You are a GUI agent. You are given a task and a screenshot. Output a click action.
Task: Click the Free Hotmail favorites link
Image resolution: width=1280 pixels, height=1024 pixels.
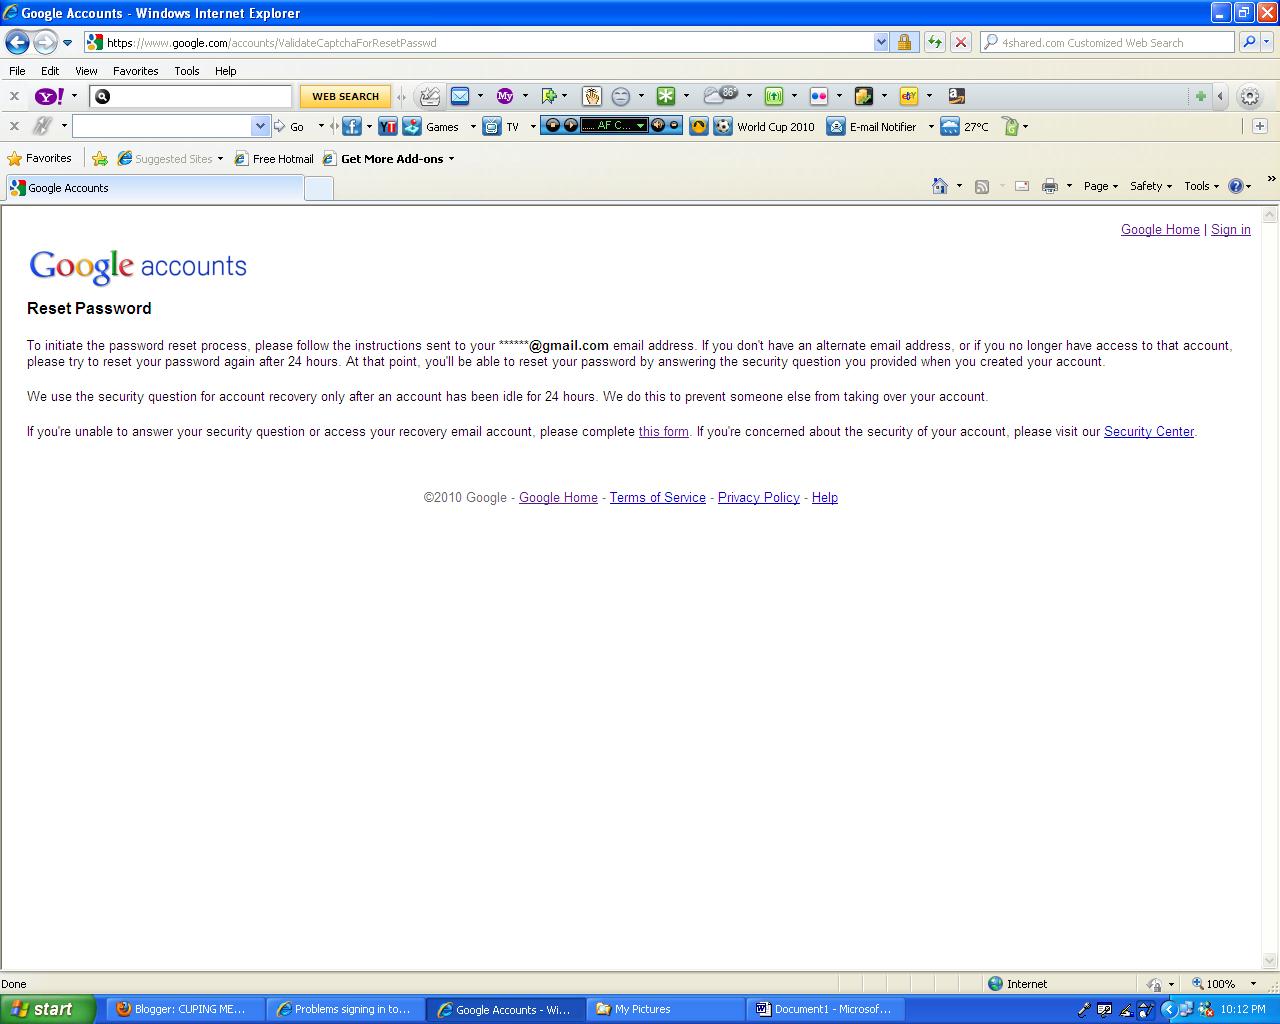[274, 158]
